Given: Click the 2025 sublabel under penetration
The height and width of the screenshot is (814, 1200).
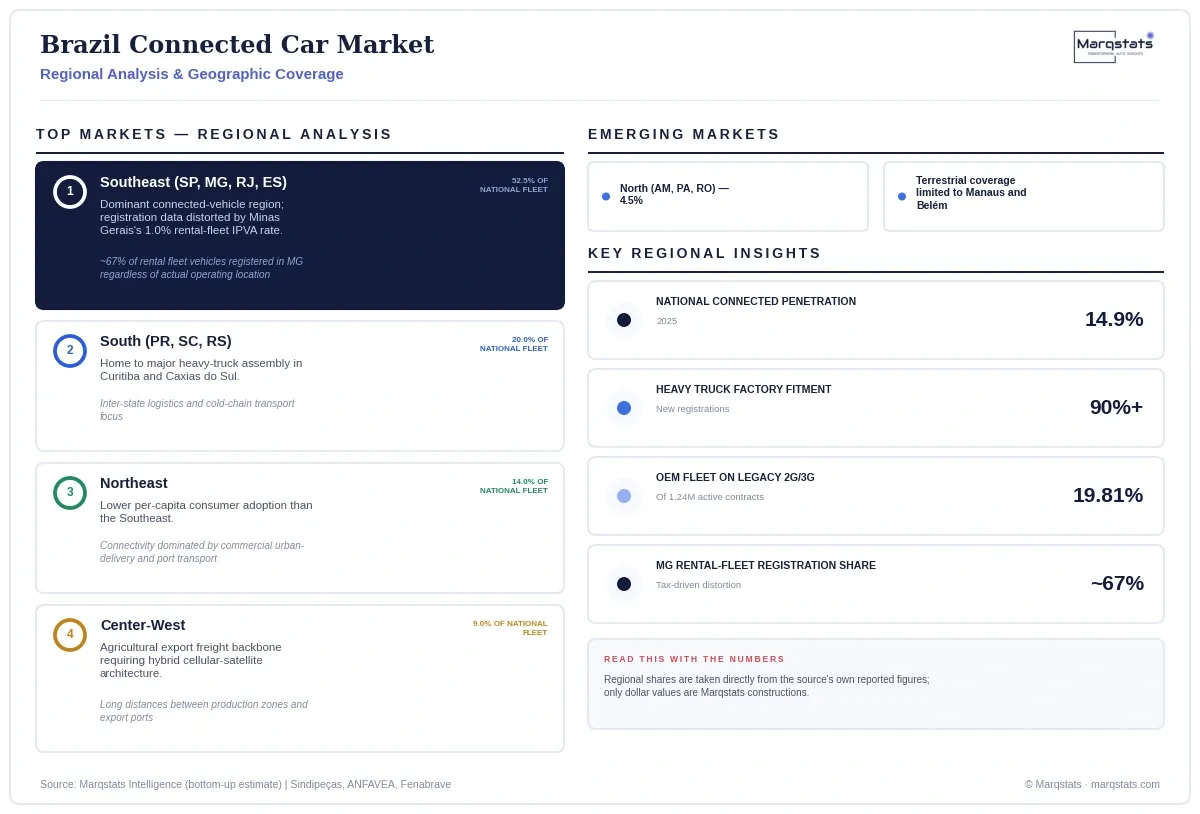Looking at the screenshot, I should tap(667, 321).
